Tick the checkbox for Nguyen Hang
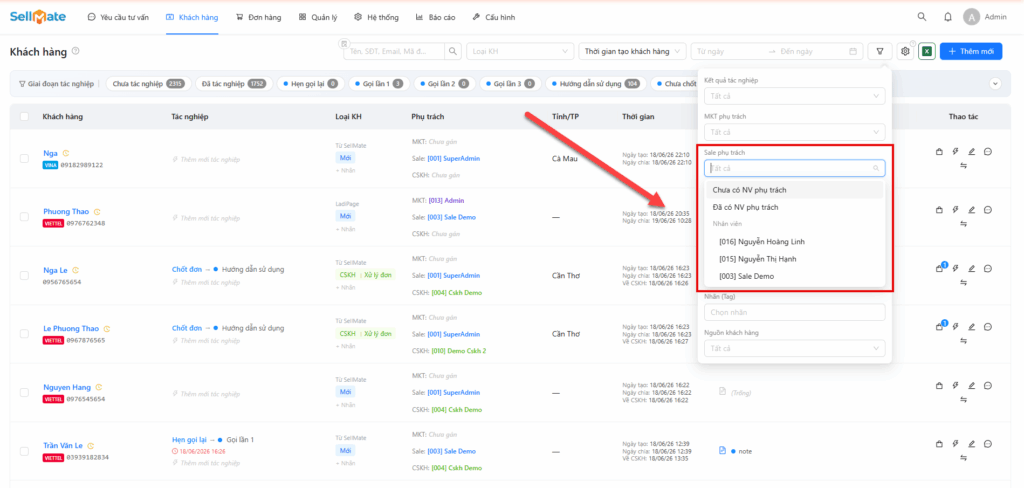 pyautogui.click(x=24, y=393)
